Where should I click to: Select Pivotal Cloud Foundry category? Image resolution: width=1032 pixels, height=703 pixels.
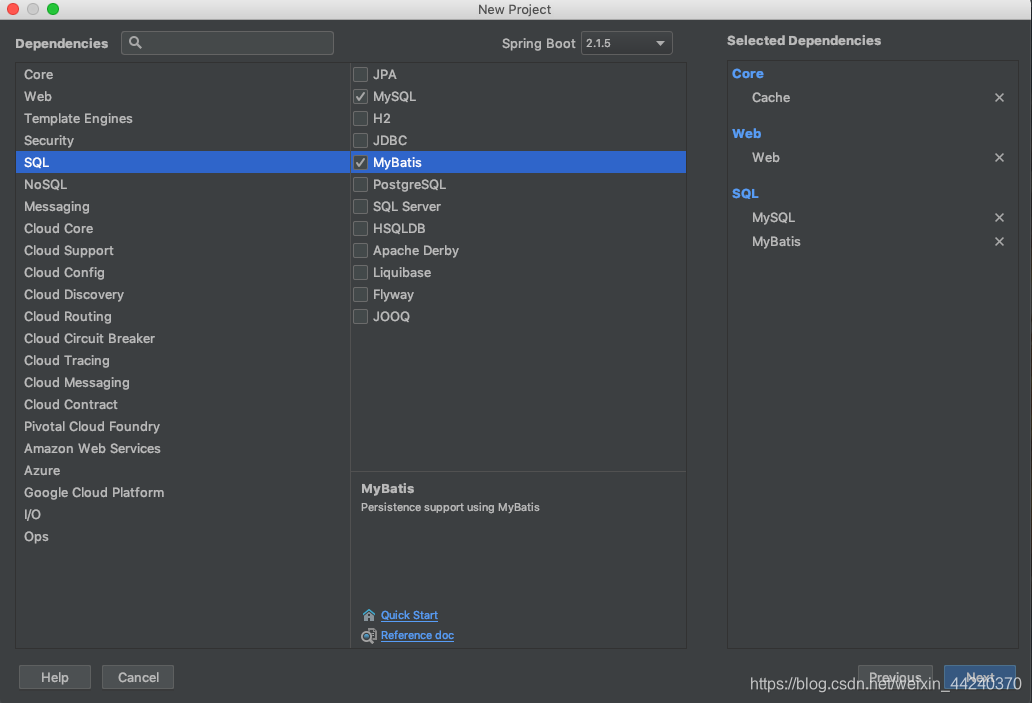(x=183, y=427)
